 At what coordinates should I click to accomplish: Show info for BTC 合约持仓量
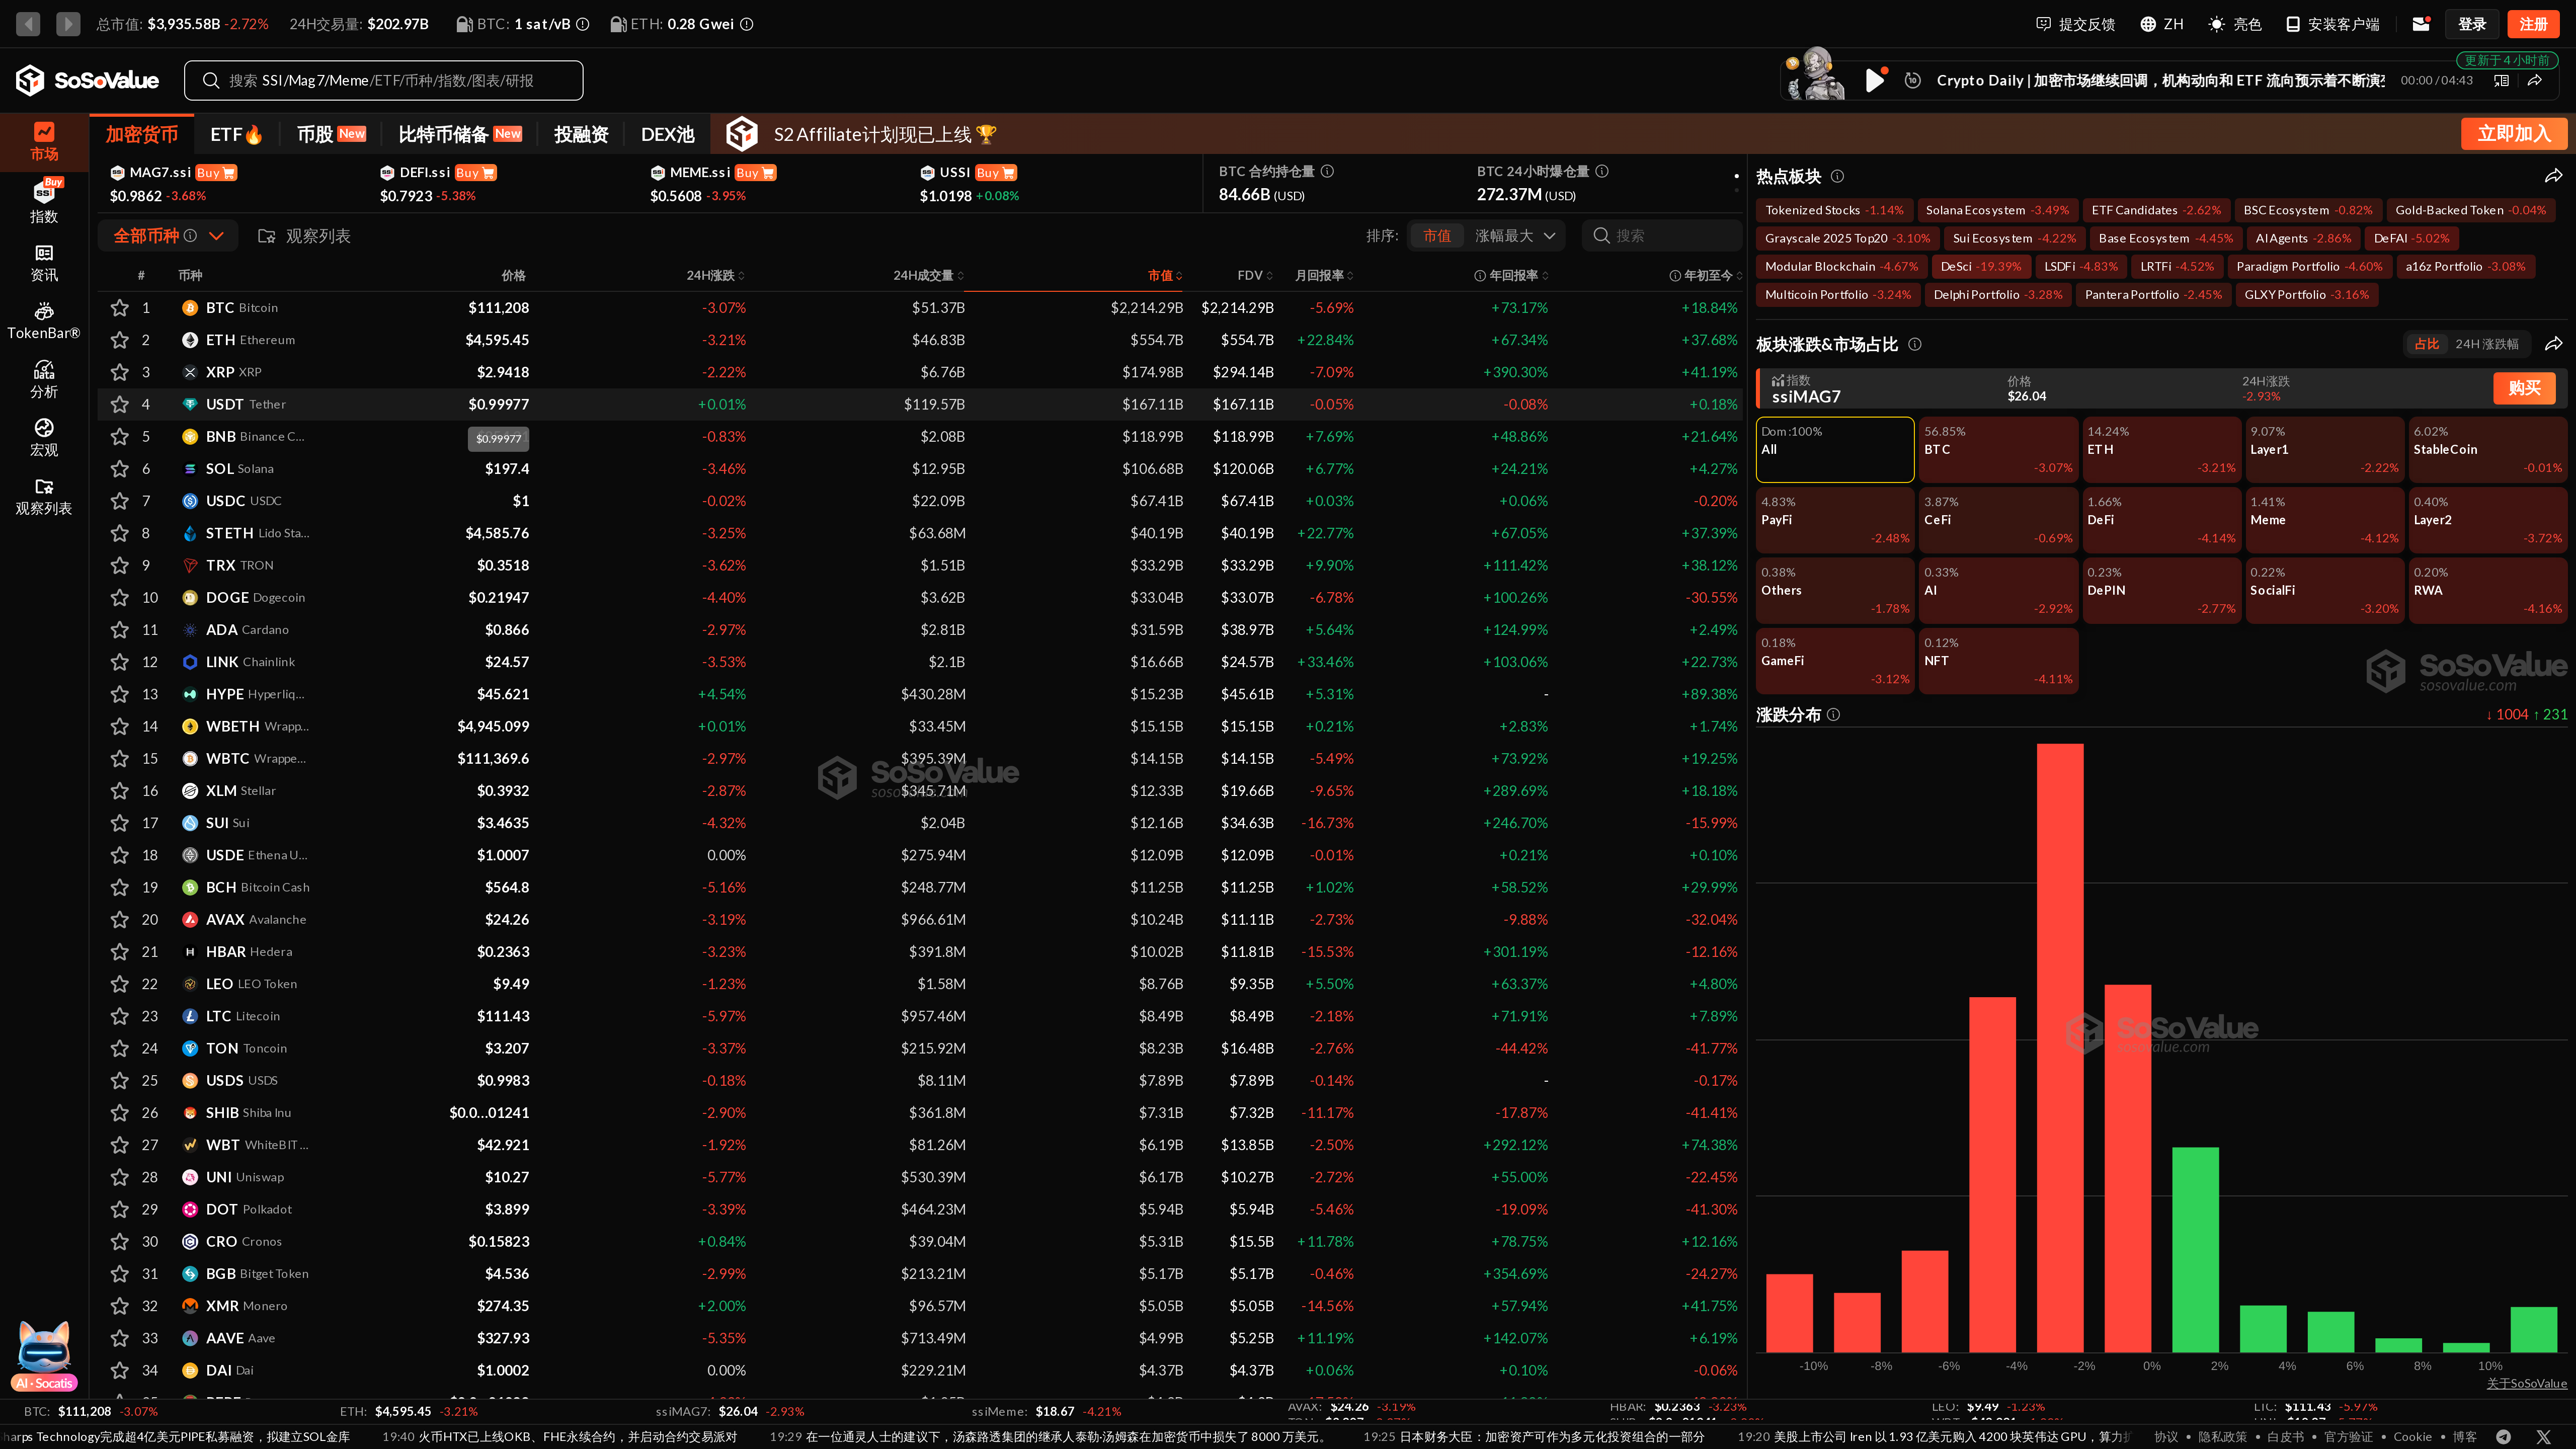tap(1327, 171)
